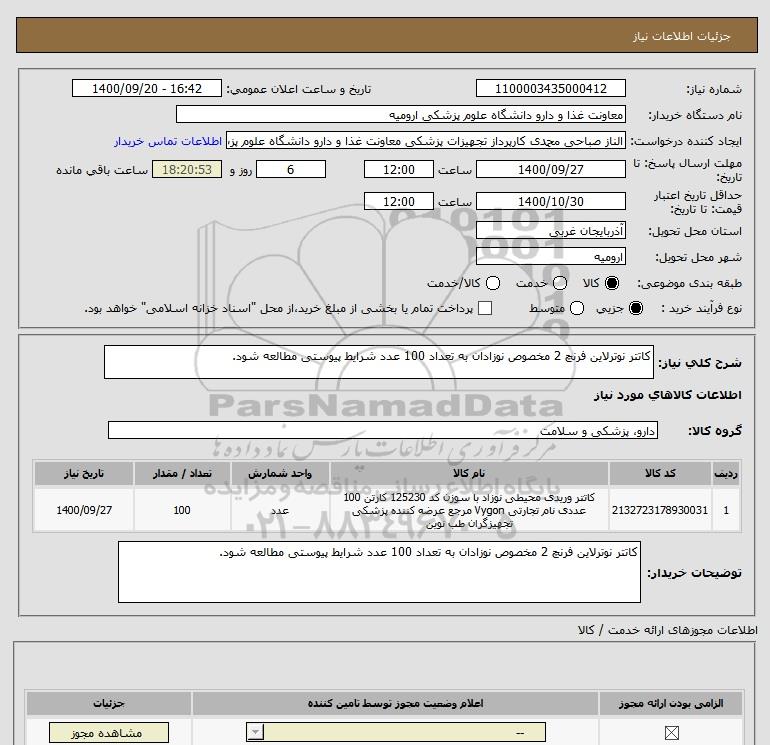770x745 pixels.
Task: Select the کالا radio button
Action: [x=613, y=283]
